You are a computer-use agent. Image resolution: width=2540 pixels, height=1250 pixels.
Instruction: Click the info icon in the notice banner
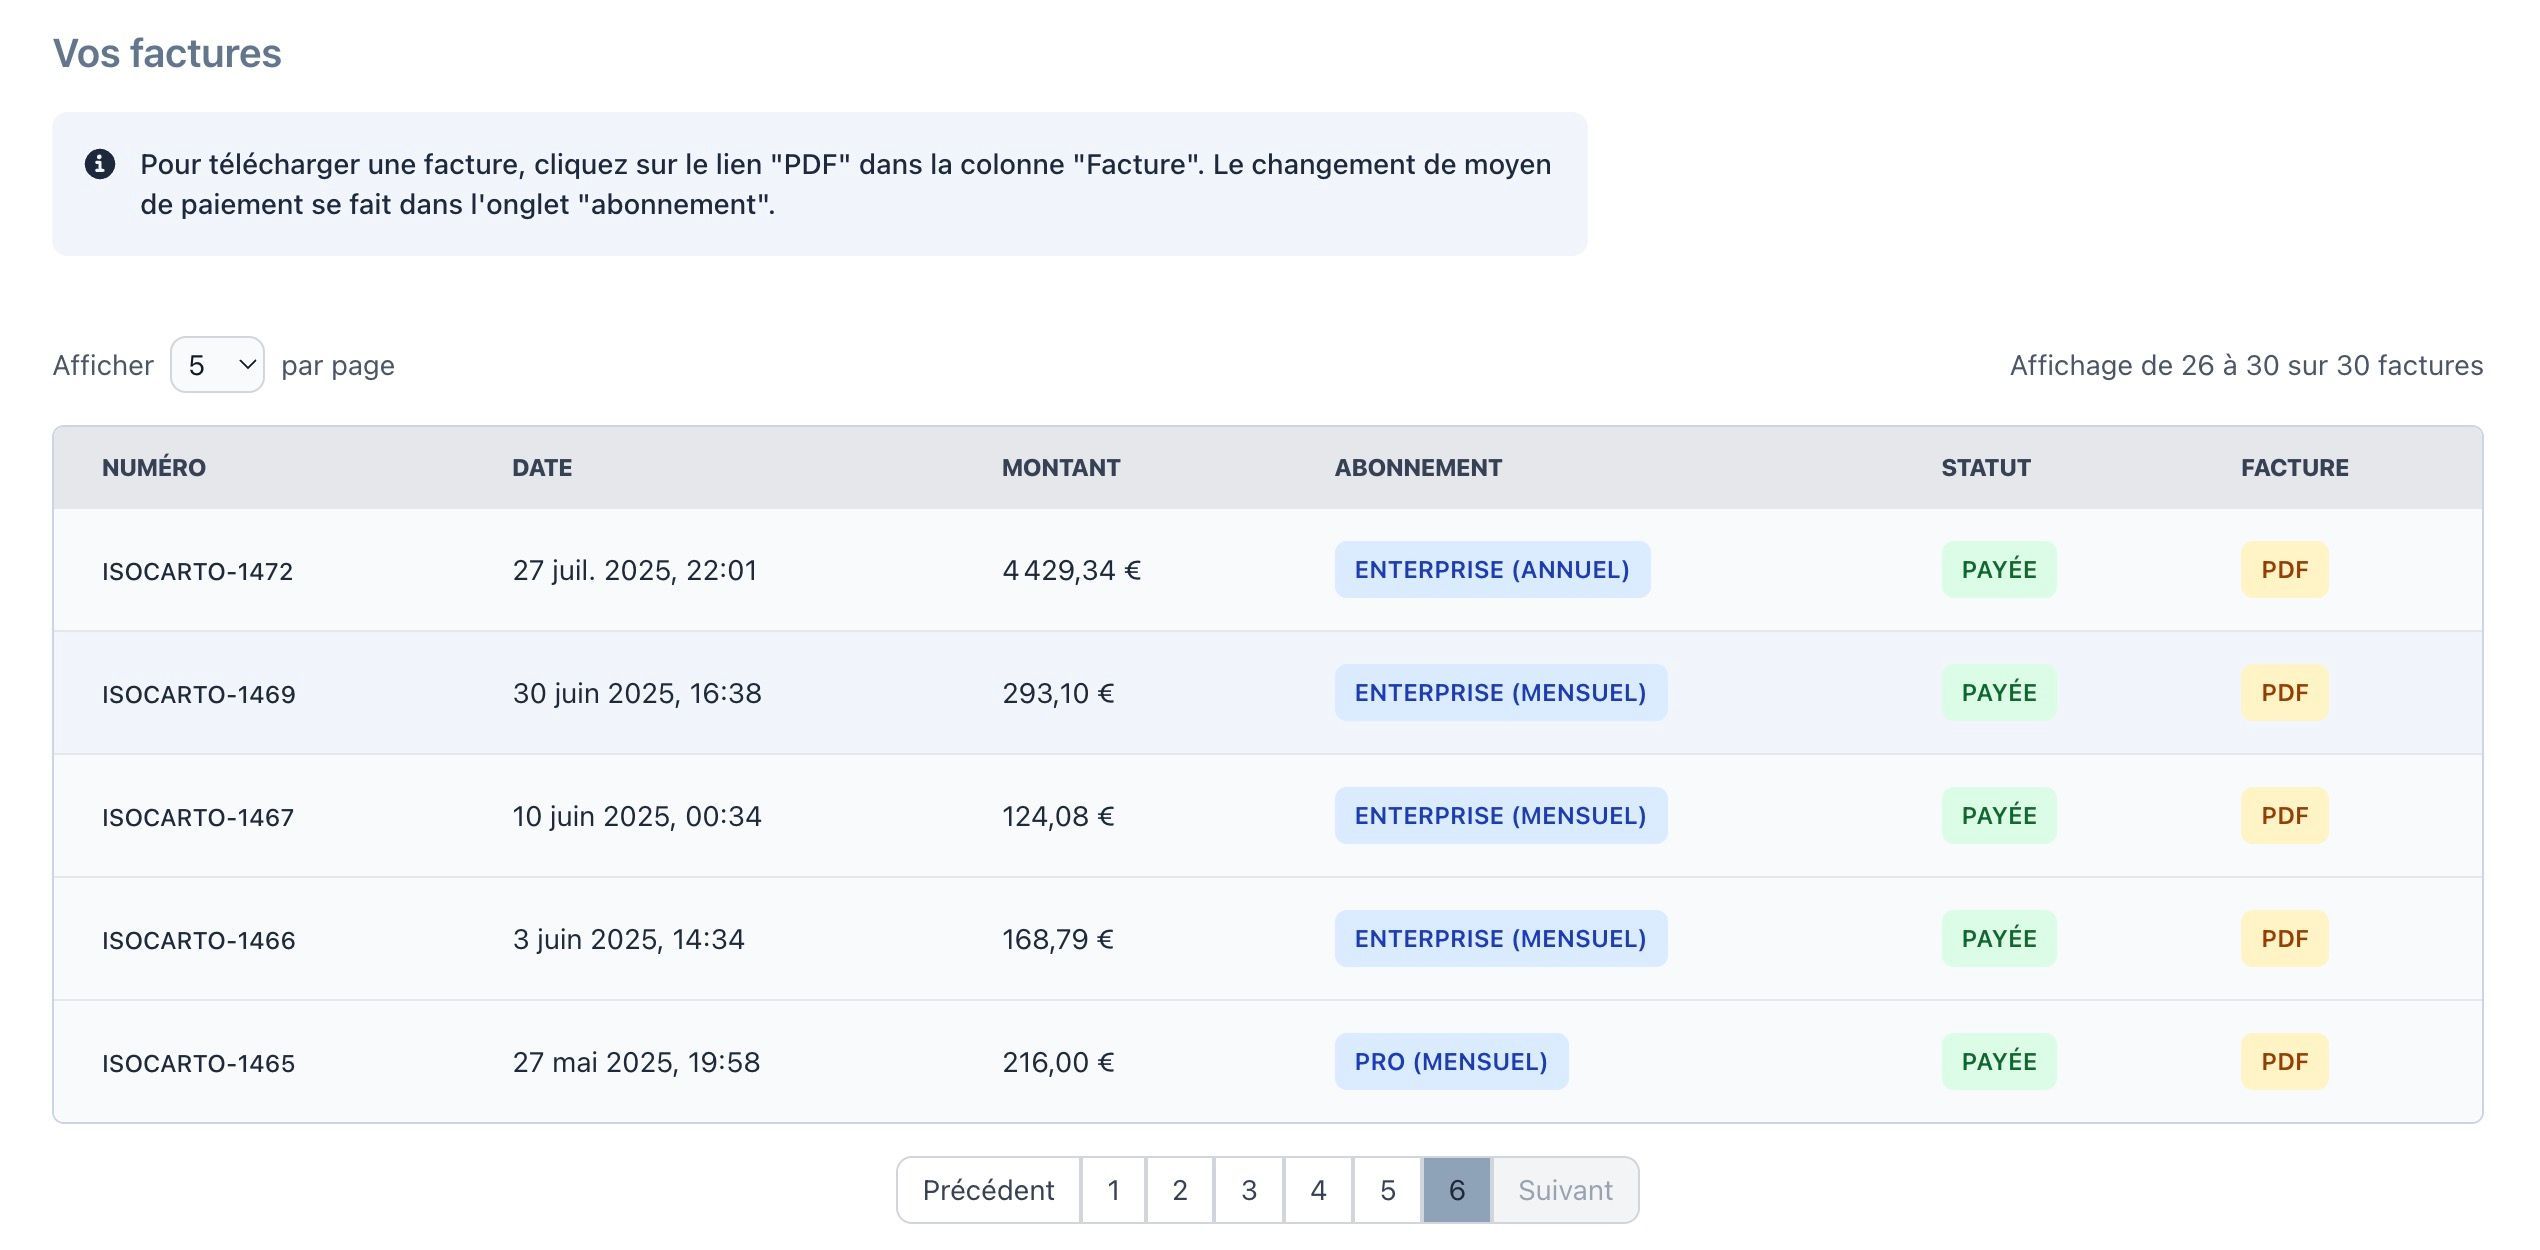click(x=100, y=163)
